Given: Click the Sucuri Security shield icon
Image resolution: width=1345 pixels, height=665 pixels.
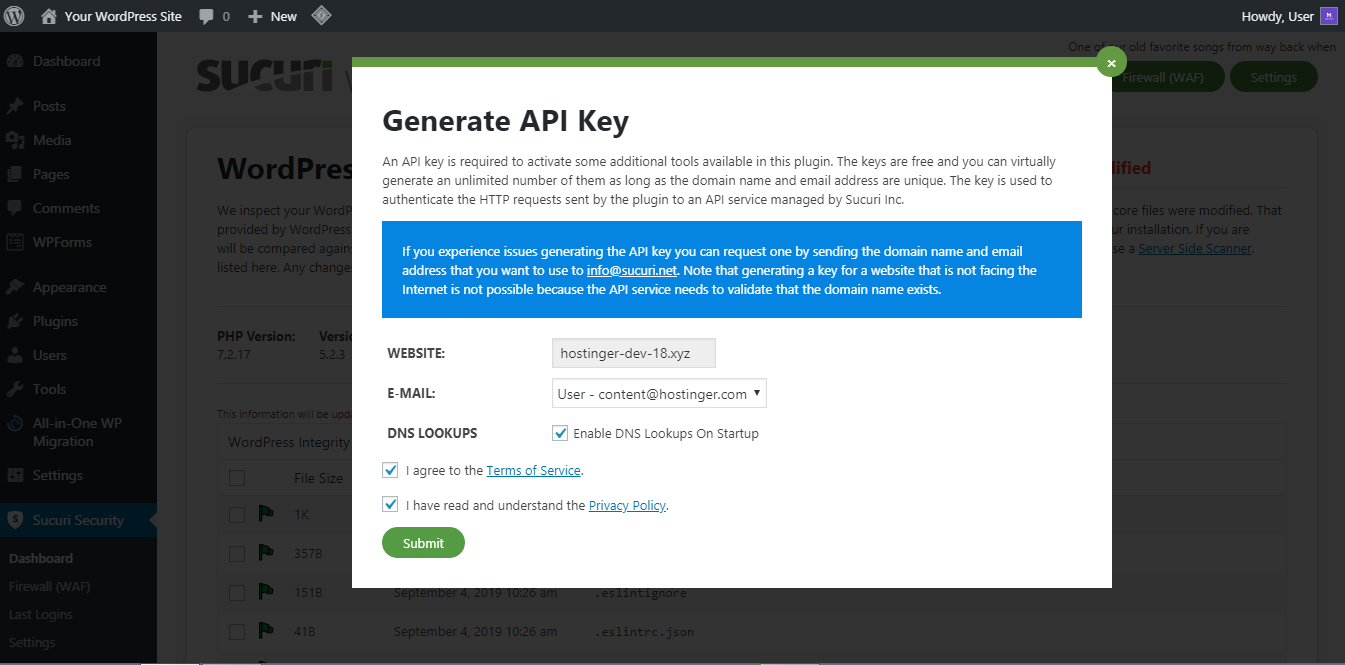Looking at the screenshot, I should (15, 520).
